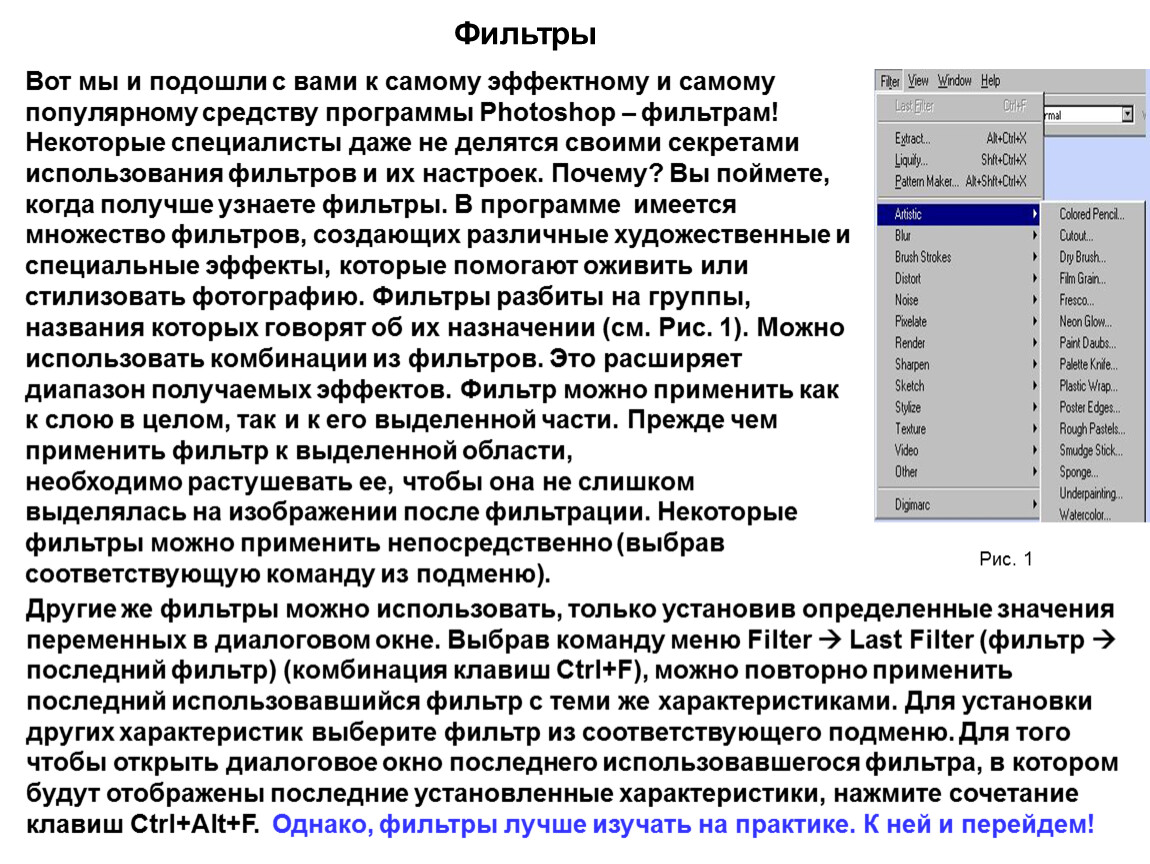Open the Filter menu in the menu bar
This screenshot has width=1150, height=864.
point(890,81)
